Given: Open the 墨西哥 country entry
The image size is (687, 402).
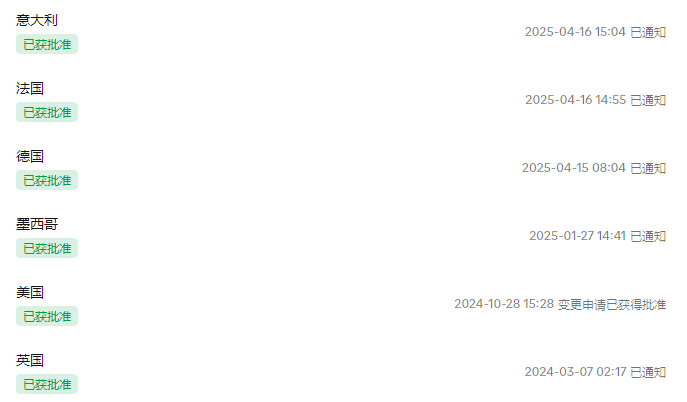Looking at the screenshot, I should 37,224.
